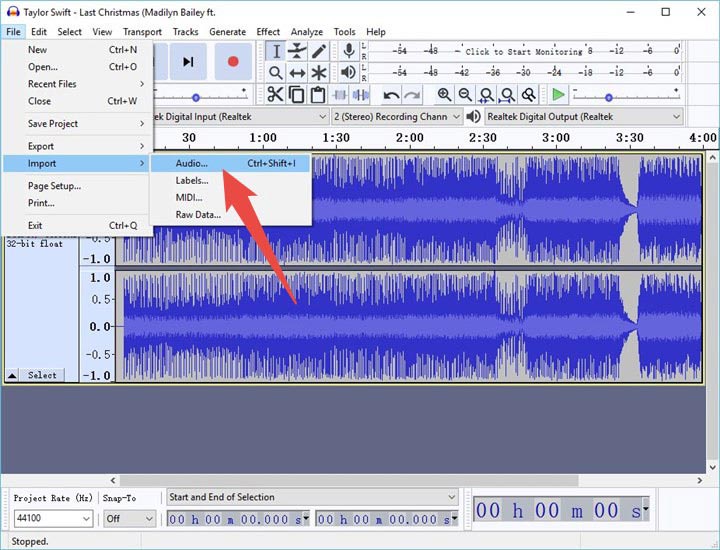
Task: Select the Selection tool (I-beam)
Action: [x=276, y=51]
